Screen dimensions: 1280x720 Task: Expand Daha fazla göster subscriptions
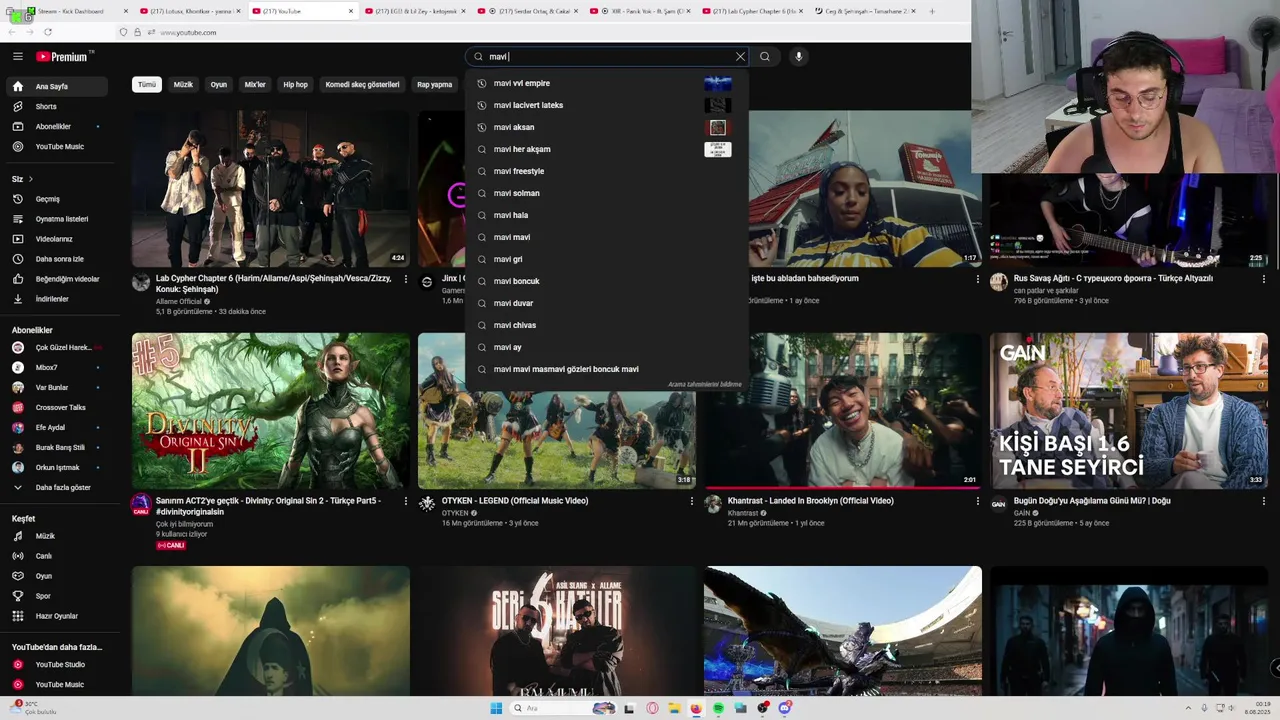click(x=58, y=487)
